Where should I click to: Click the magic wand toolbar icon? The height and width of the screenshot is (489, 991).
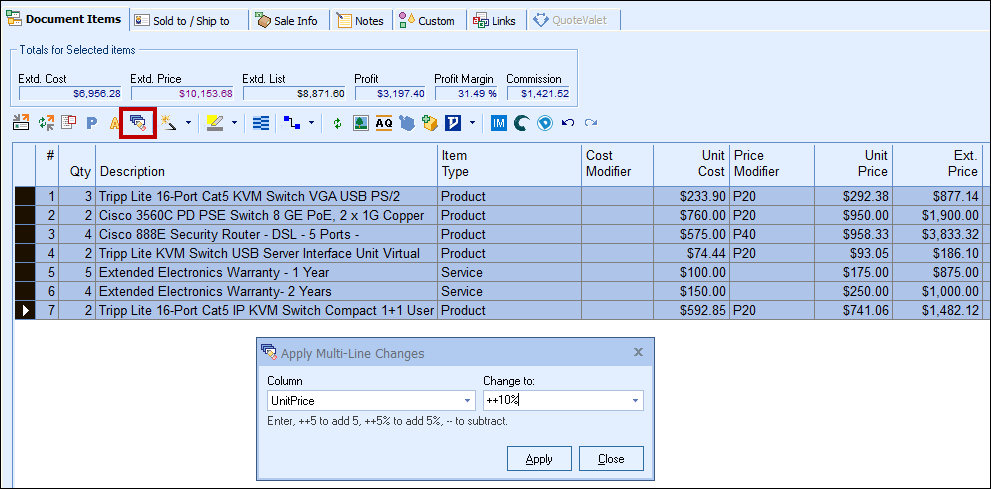169,123
